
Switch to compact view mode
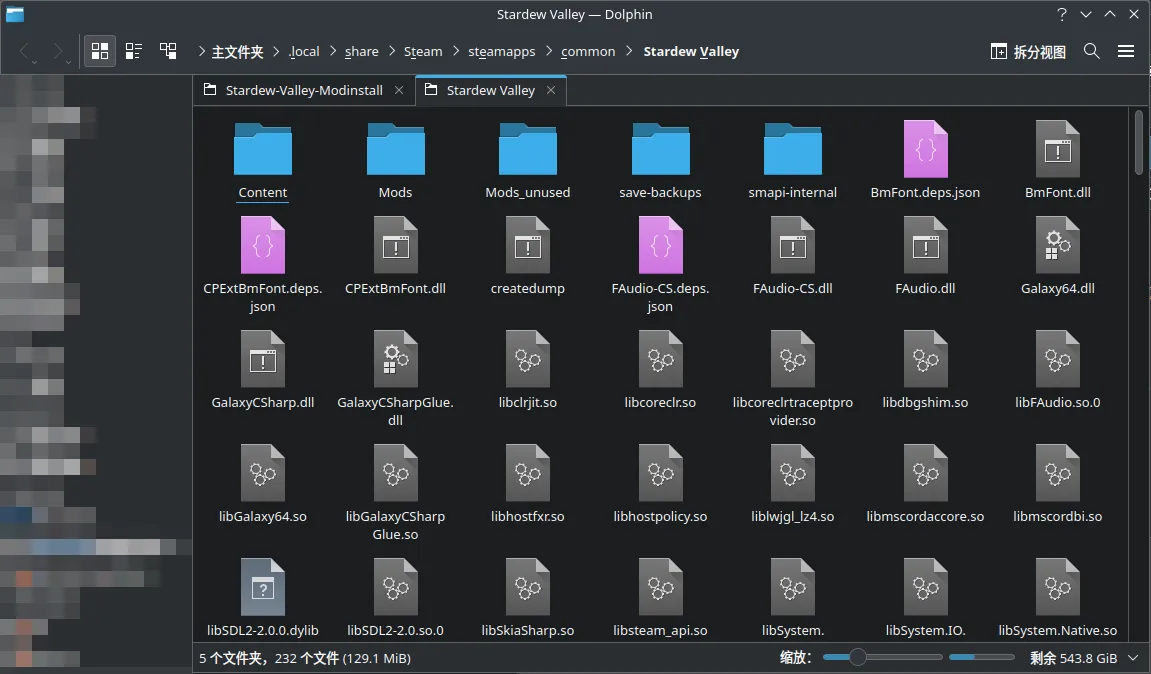tap(134, 51)
